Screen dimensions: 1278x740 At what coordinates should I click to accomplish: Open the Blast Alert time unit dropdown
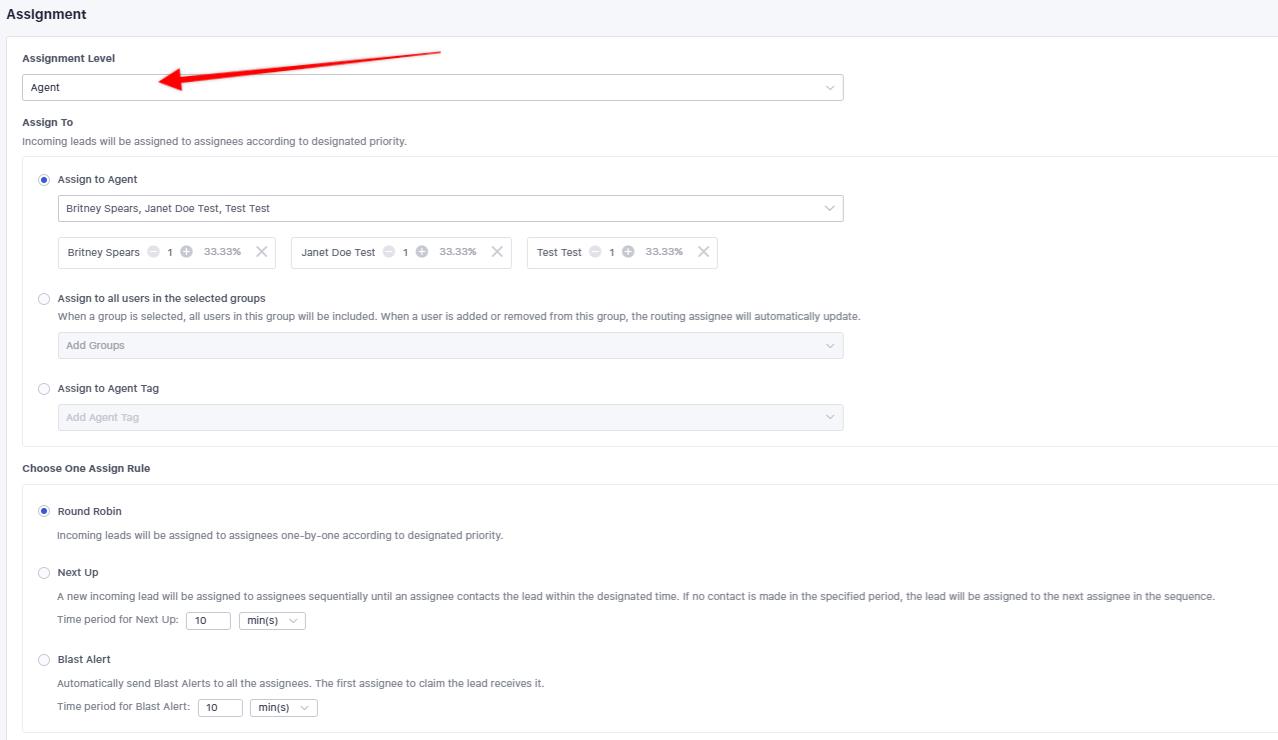[283, 708]
